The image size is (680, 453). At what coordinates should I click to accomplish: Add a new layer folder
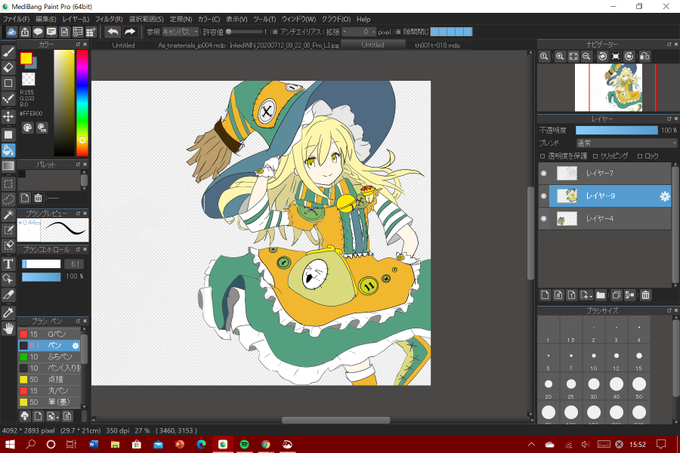[x=601, y=295]
